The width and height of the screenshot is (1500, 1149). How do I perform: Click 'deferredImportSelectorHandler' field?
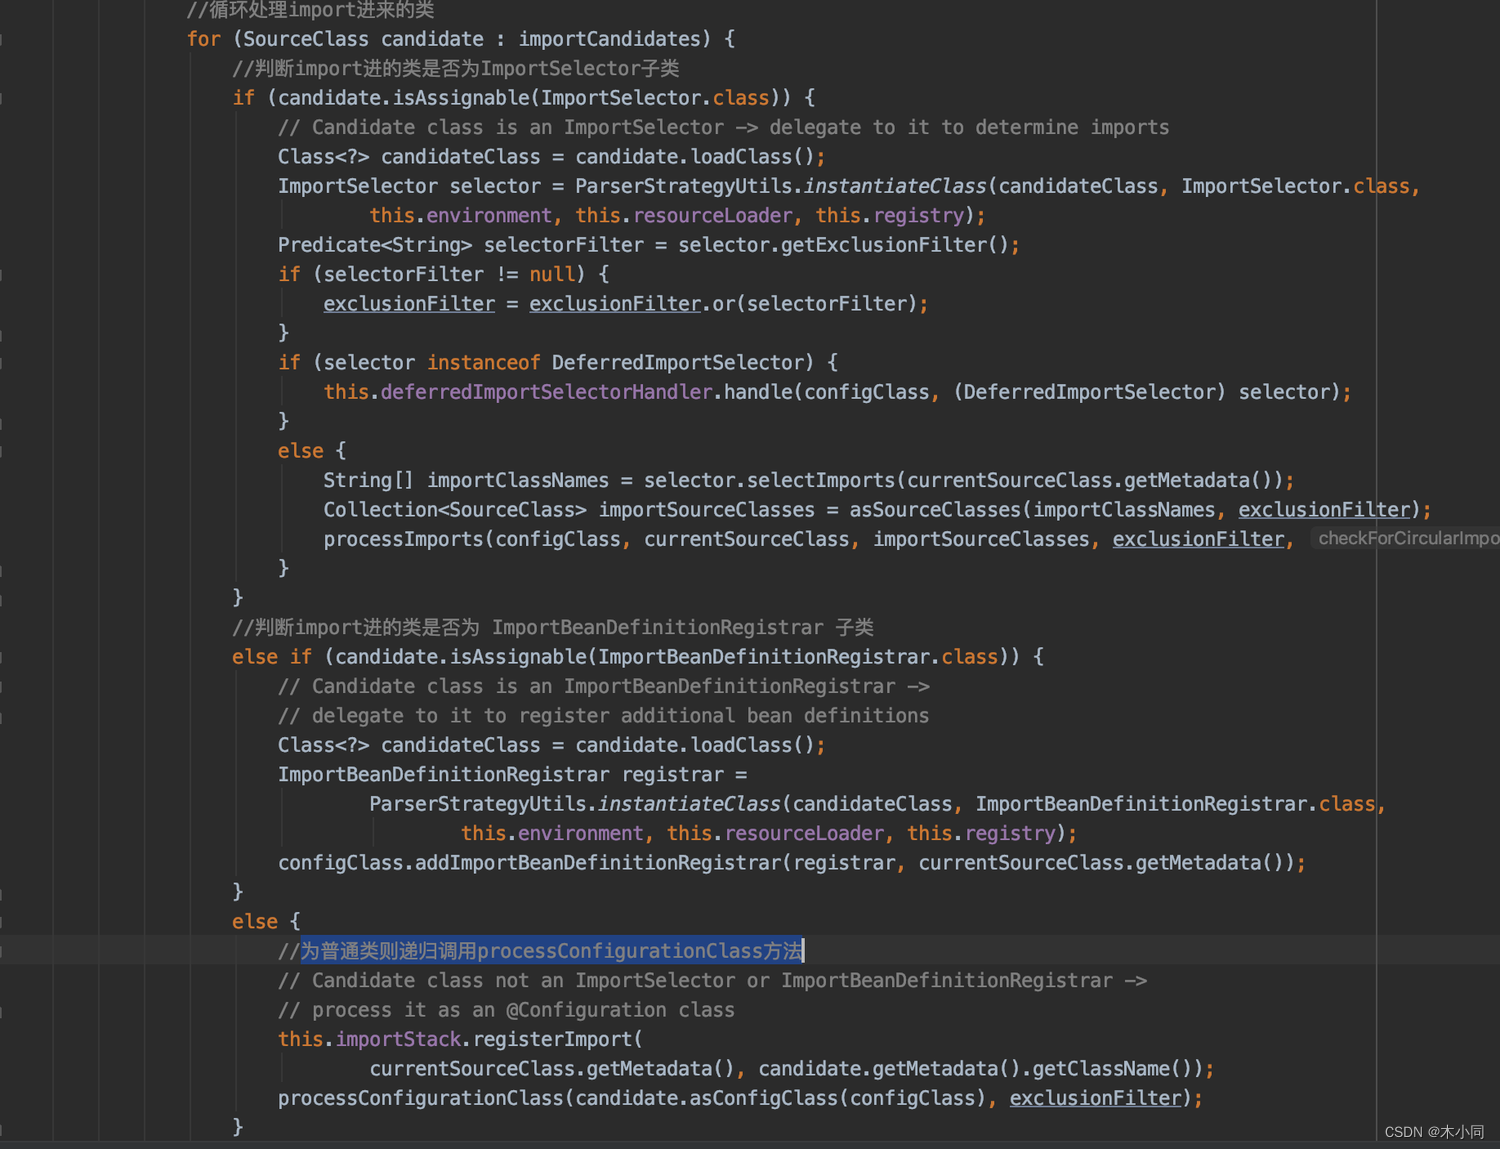(546, 392)
